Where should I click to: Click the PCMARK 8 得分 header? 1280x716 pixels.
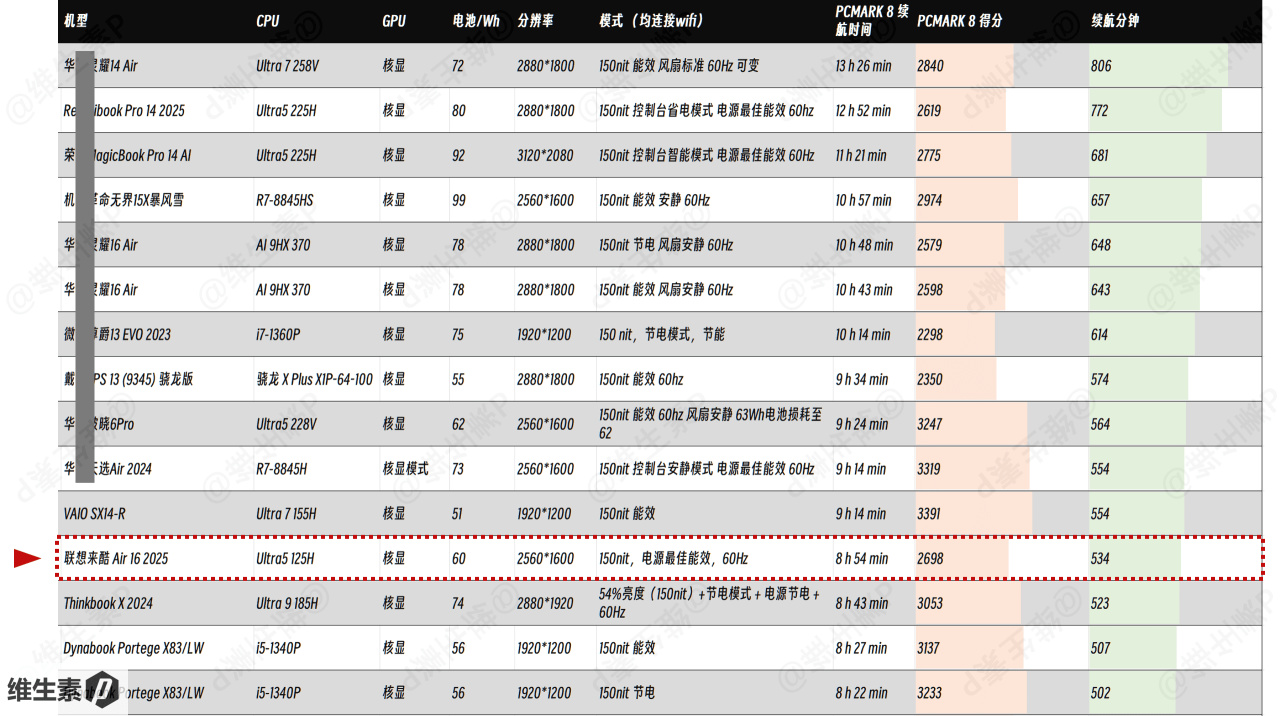959,21
